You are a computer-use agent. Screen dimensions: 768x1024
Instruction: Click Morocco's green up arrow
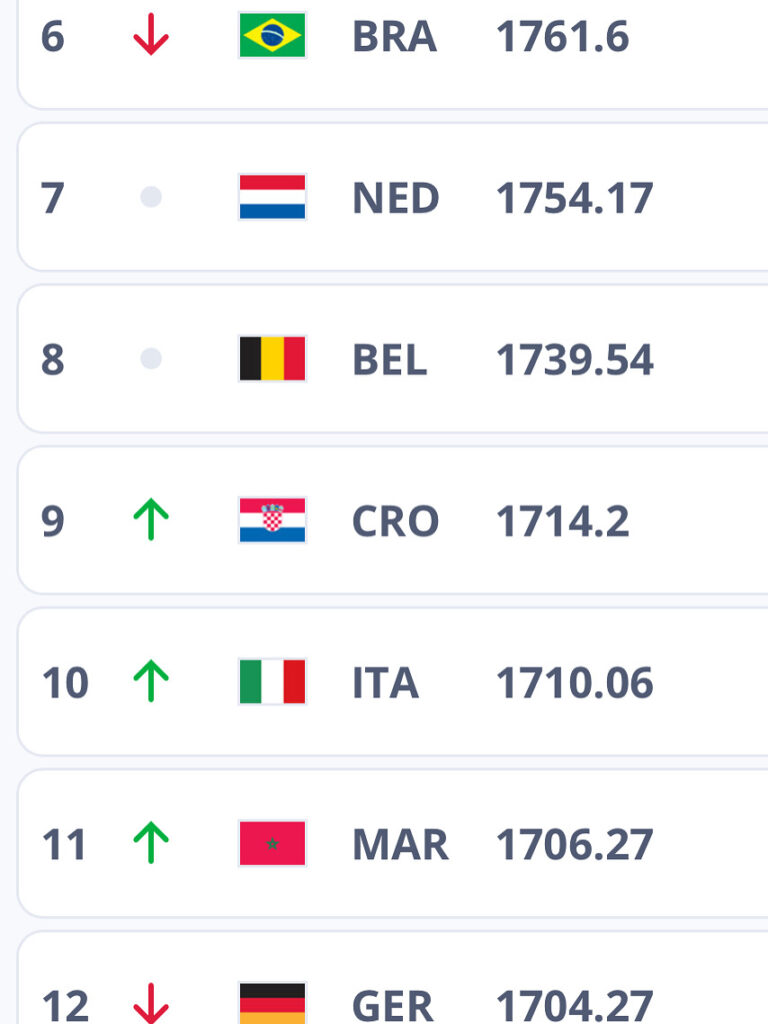pos(151,842)
